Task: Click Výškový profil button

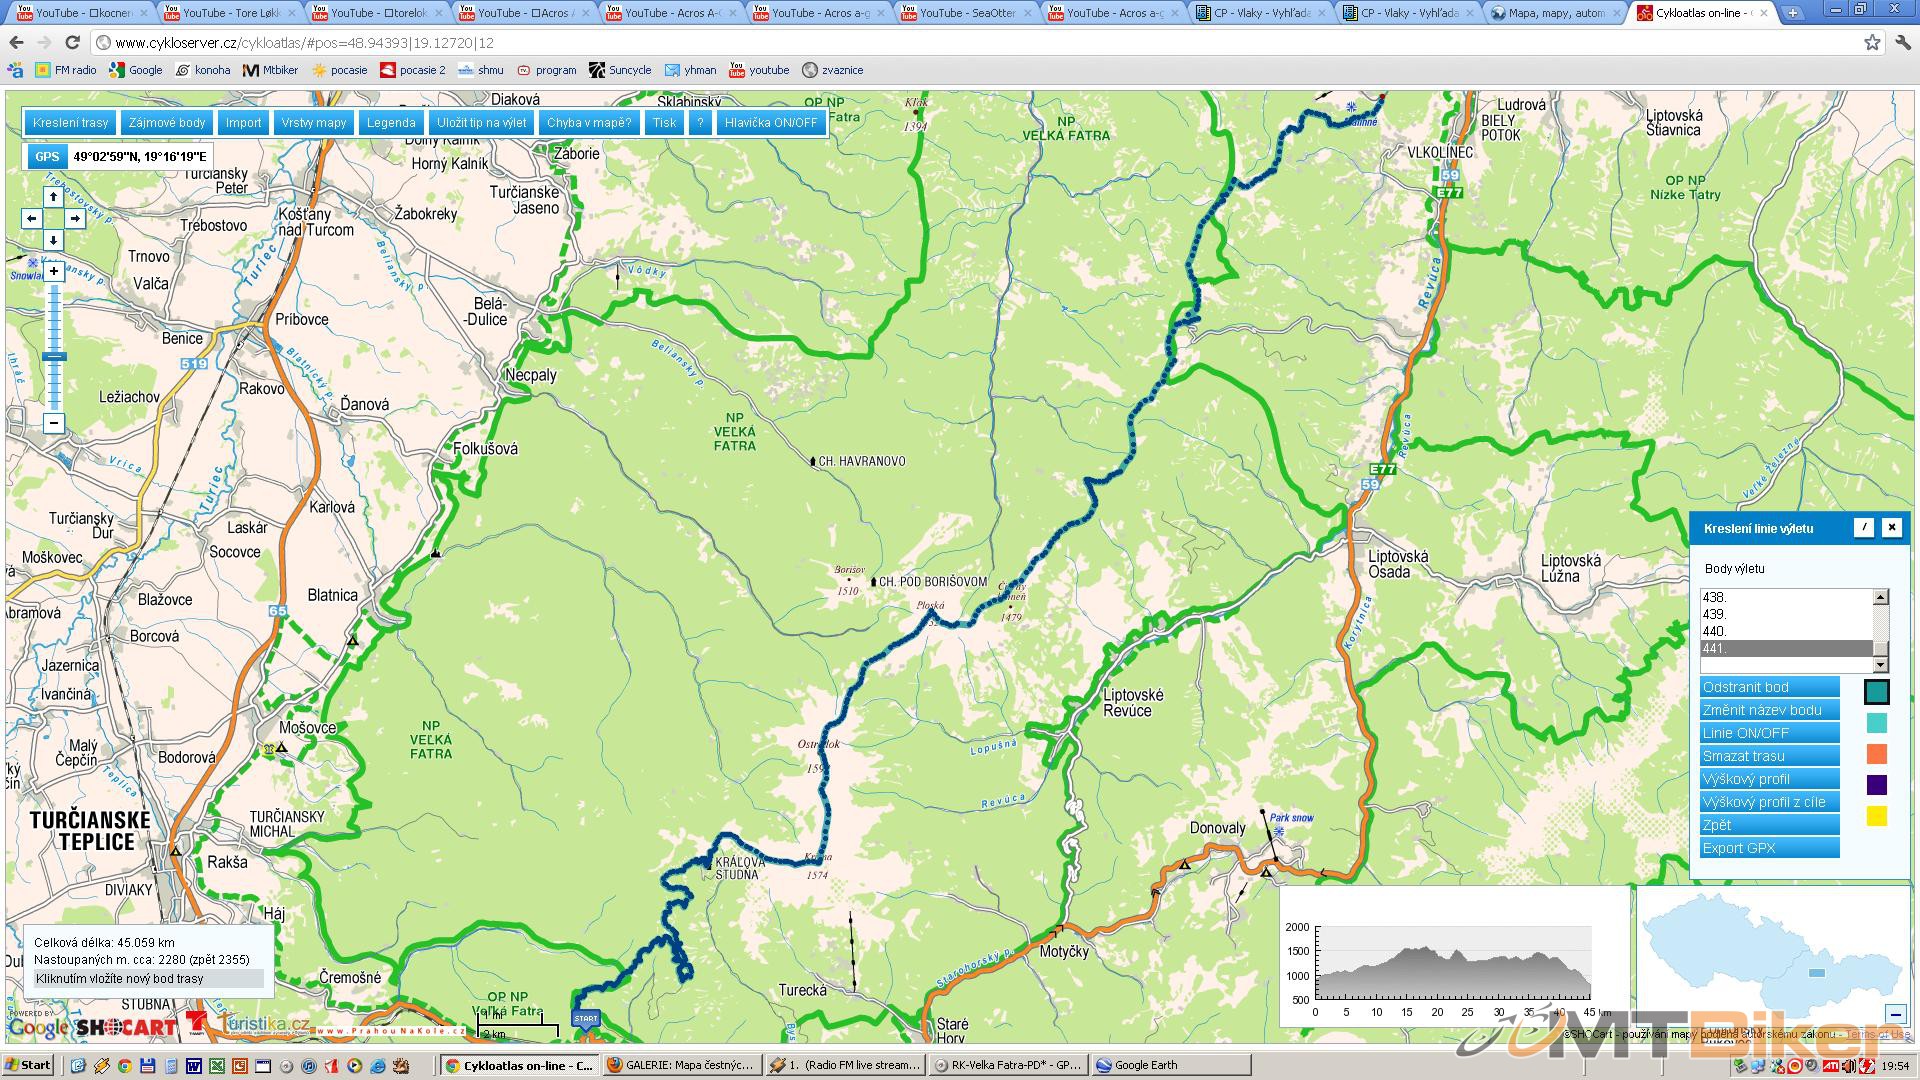Action: pyautogui.click(x=1768, y=779)
